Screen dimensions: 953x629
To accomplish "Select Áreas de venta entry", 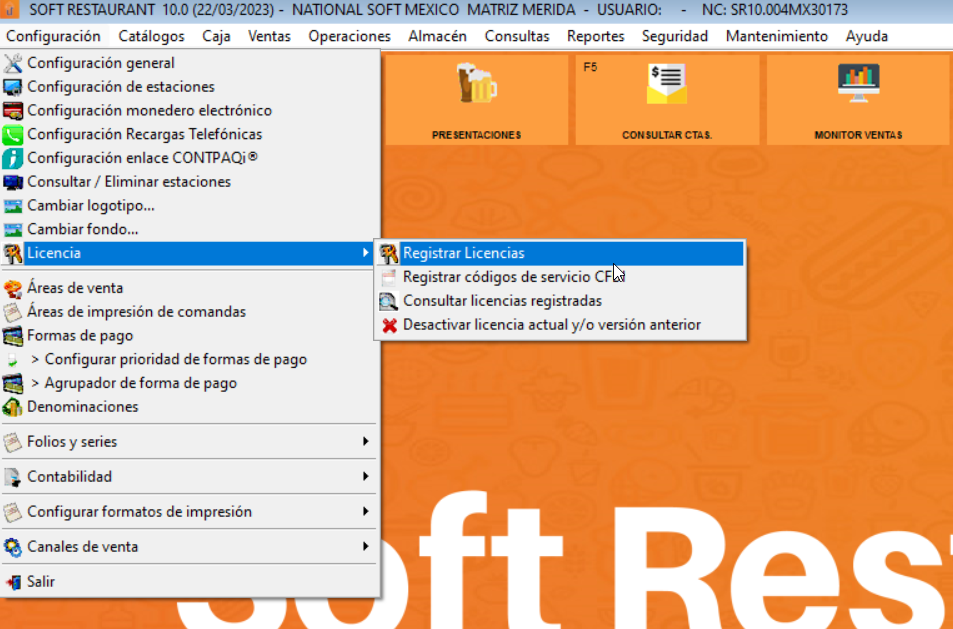I will point(190,288).
